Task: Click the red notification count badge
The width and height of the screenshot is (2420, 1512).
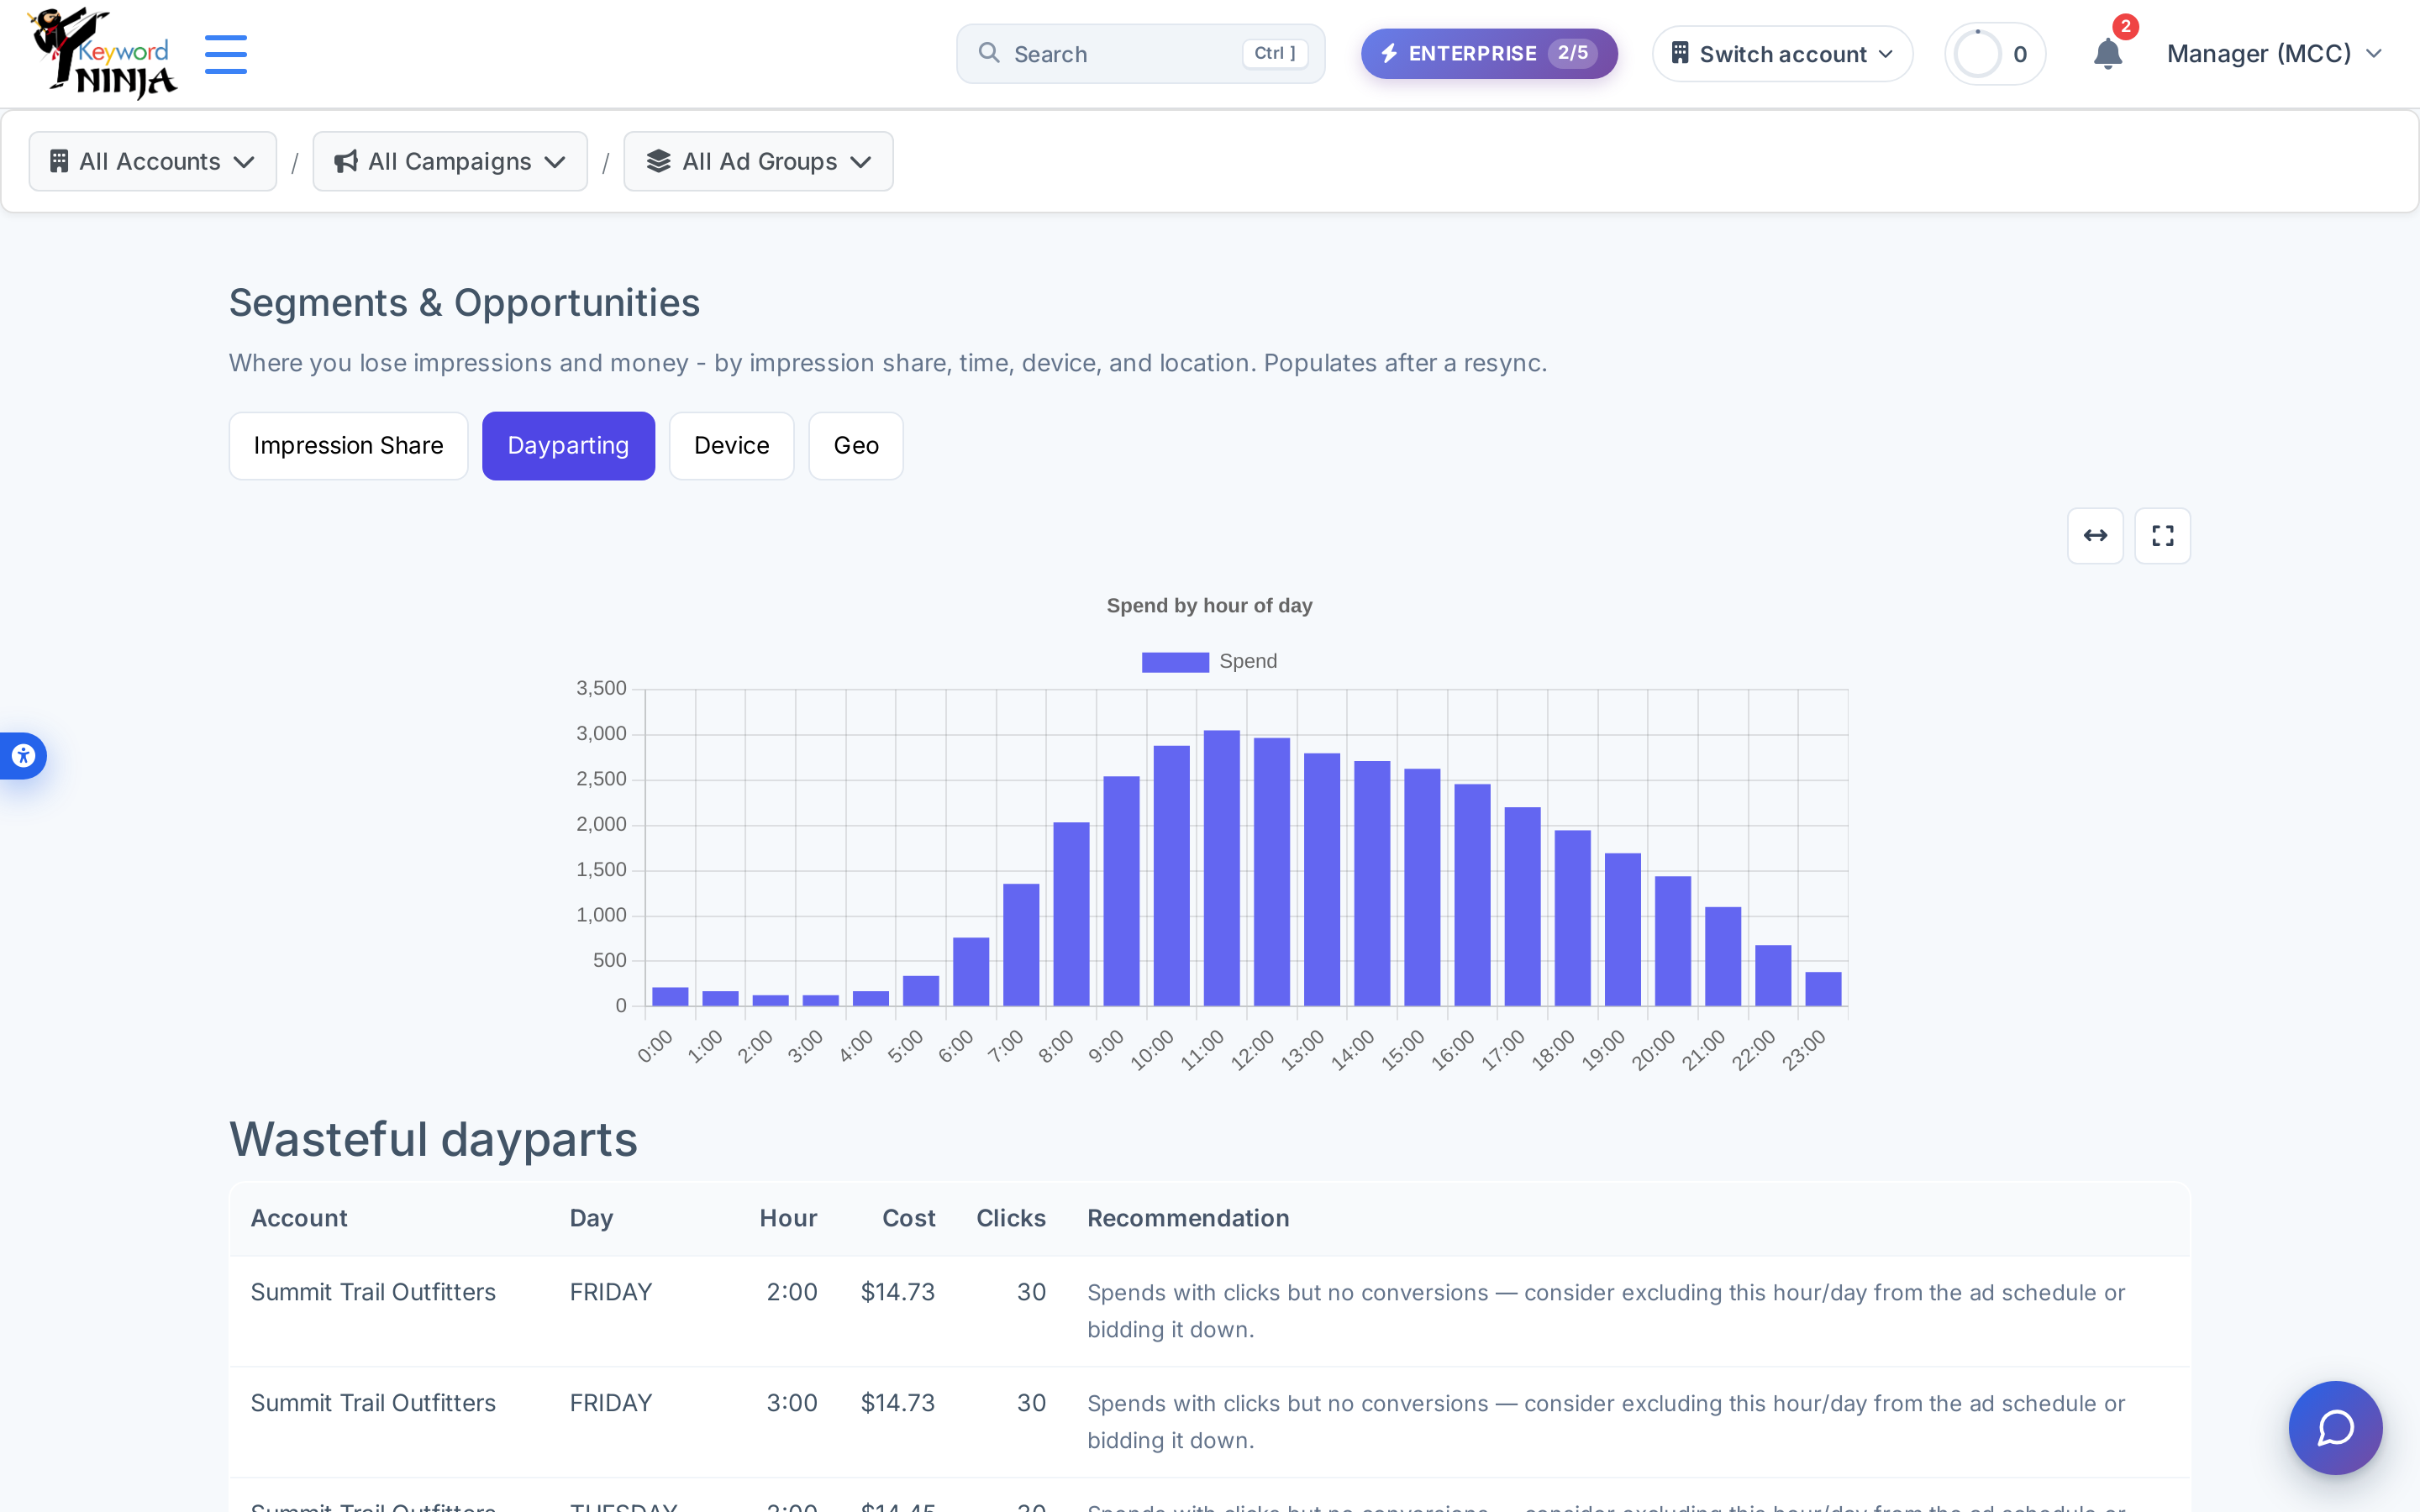Action: click(x=2125, y=27)
